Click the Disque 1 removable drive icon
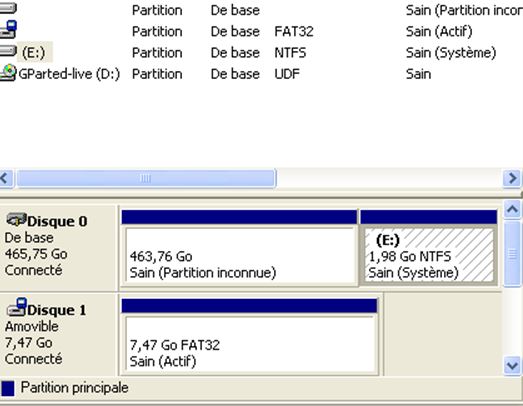Viewport: 523px width, 406px height. click(x=16, y=307)
